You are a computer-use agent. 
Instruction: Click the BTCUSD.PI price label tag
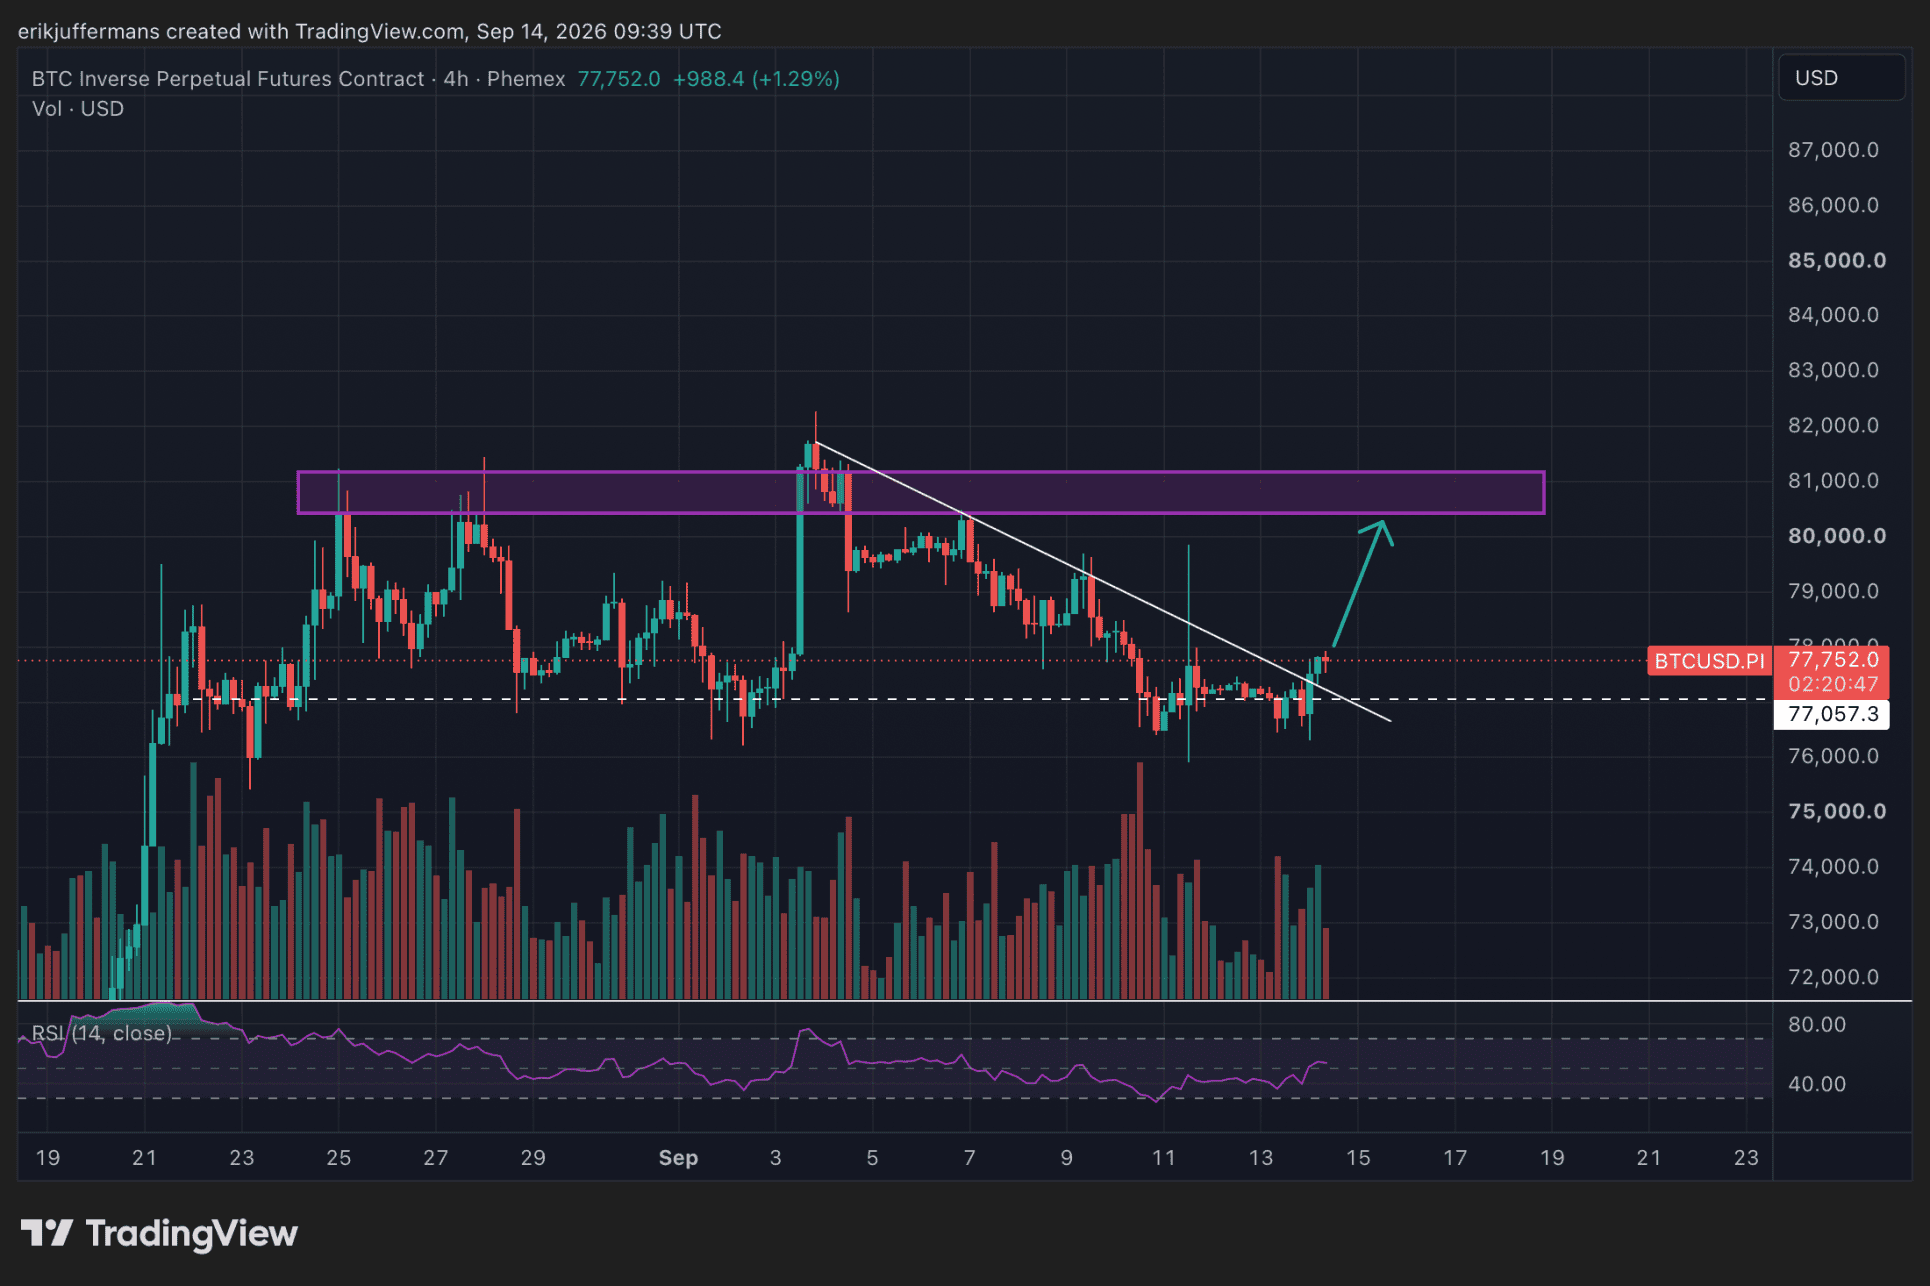click(1709, 660)
